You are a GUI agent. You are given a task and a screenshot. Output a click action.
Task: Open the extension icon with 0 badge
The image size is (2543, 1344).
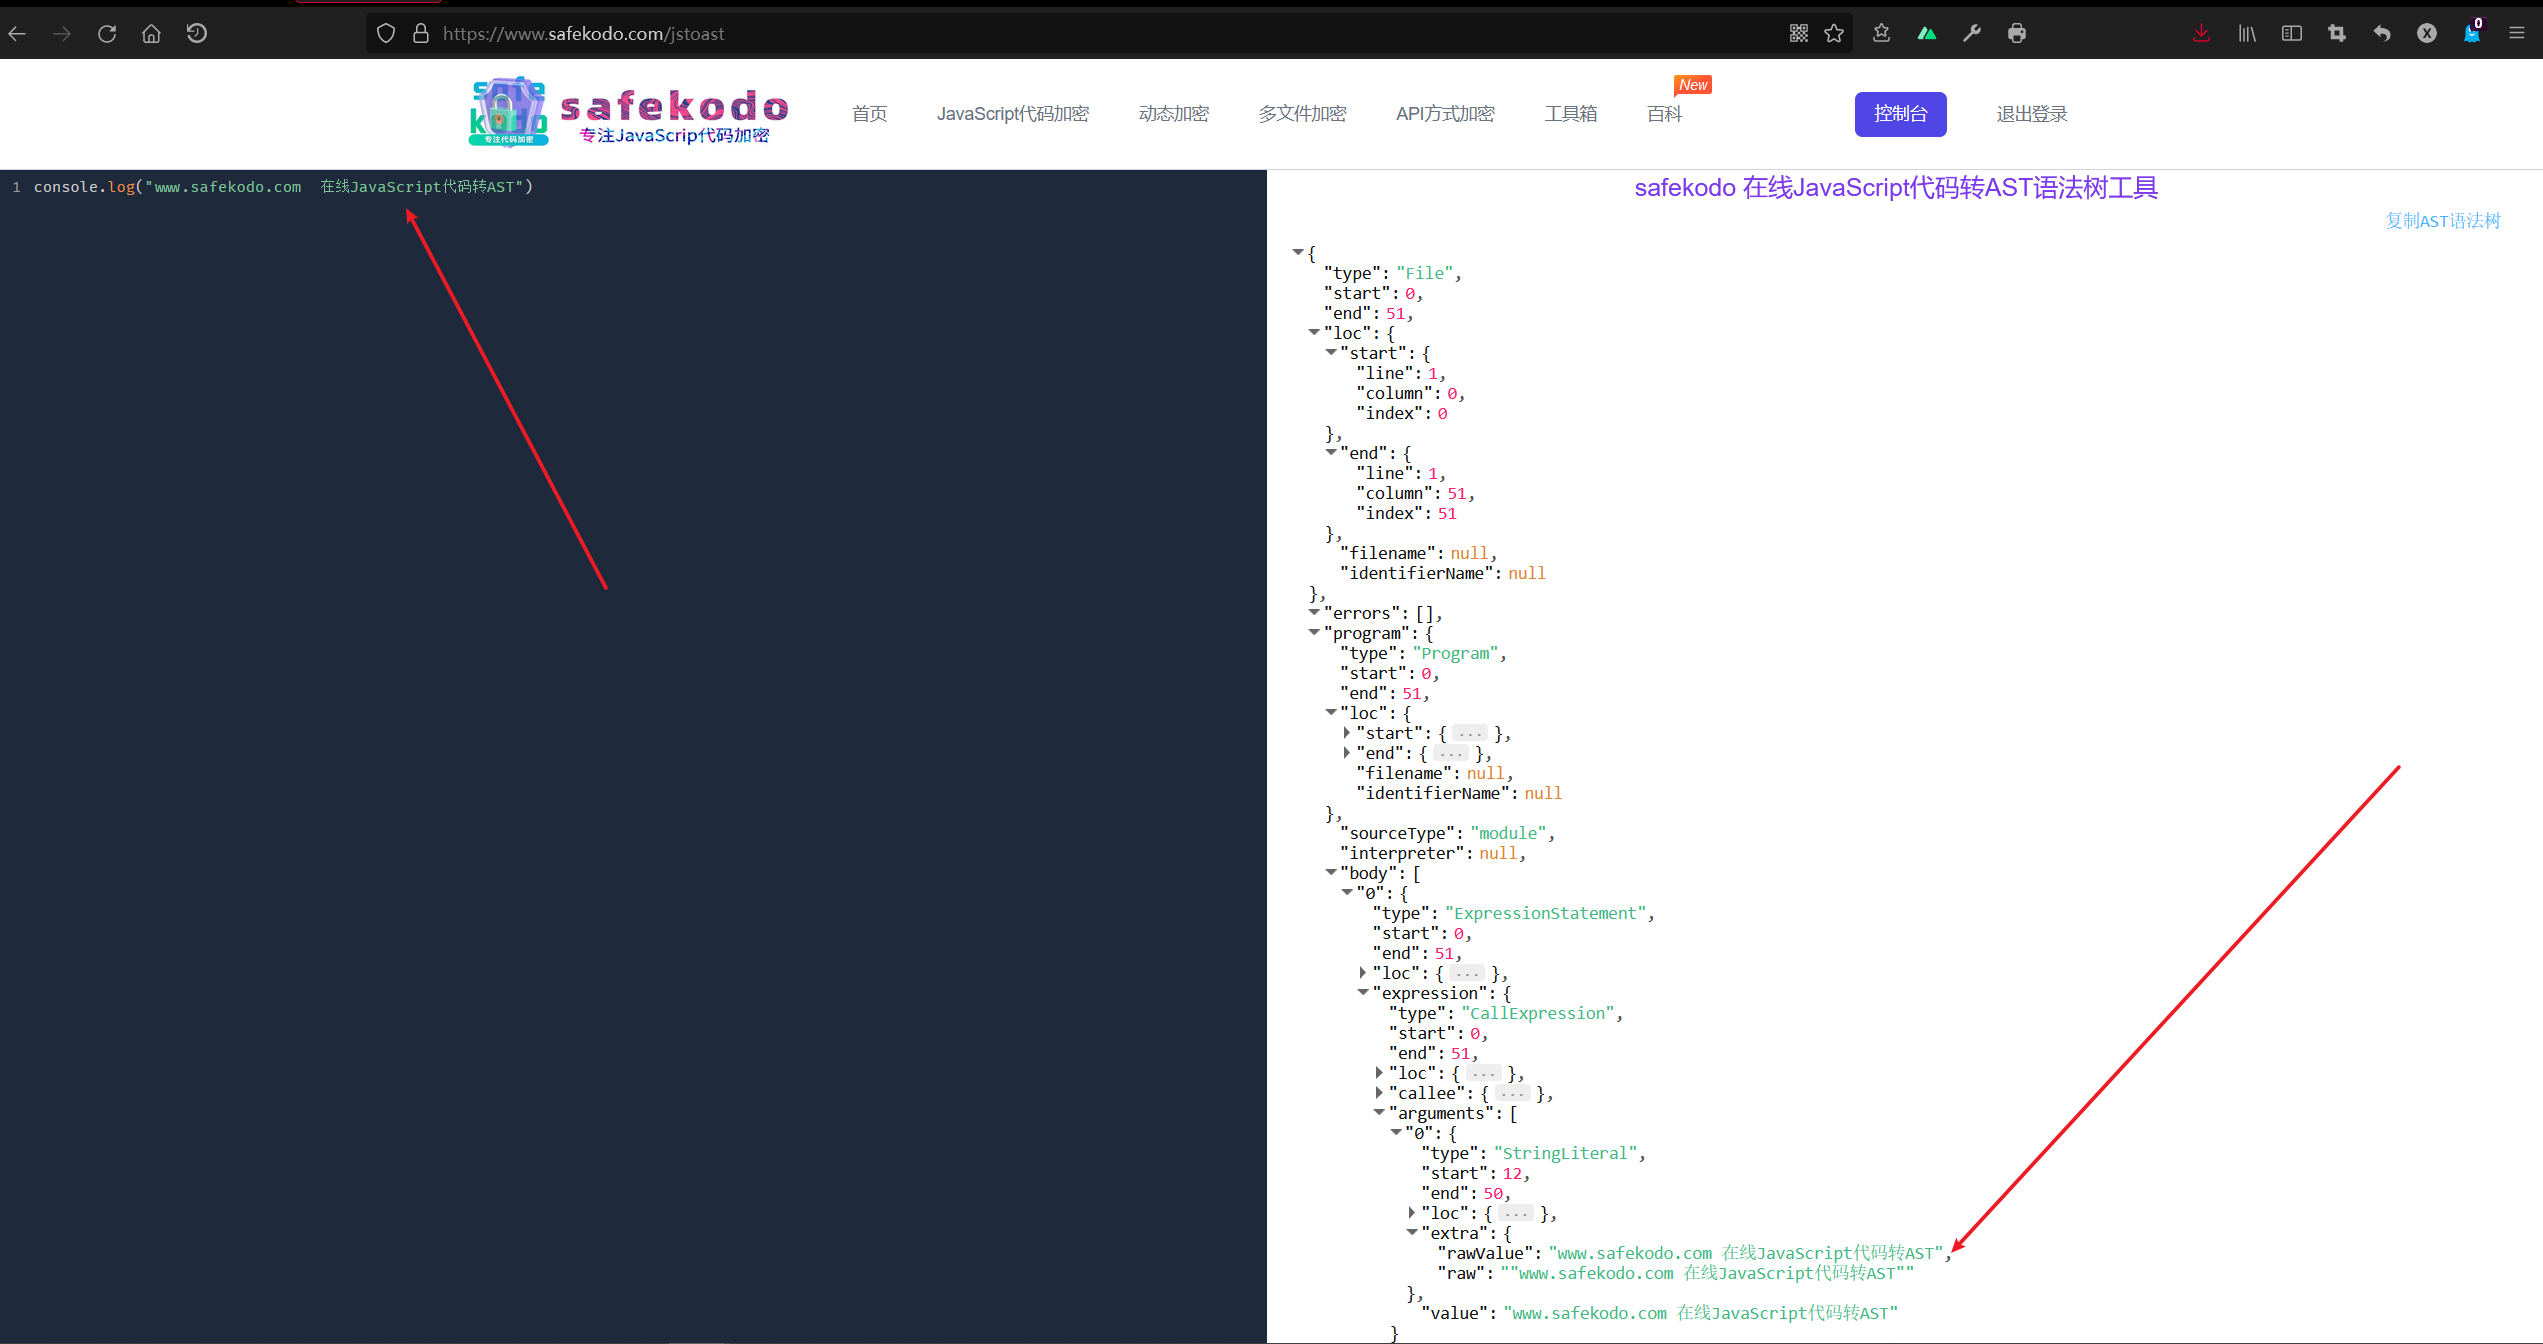click(2472, 33)
